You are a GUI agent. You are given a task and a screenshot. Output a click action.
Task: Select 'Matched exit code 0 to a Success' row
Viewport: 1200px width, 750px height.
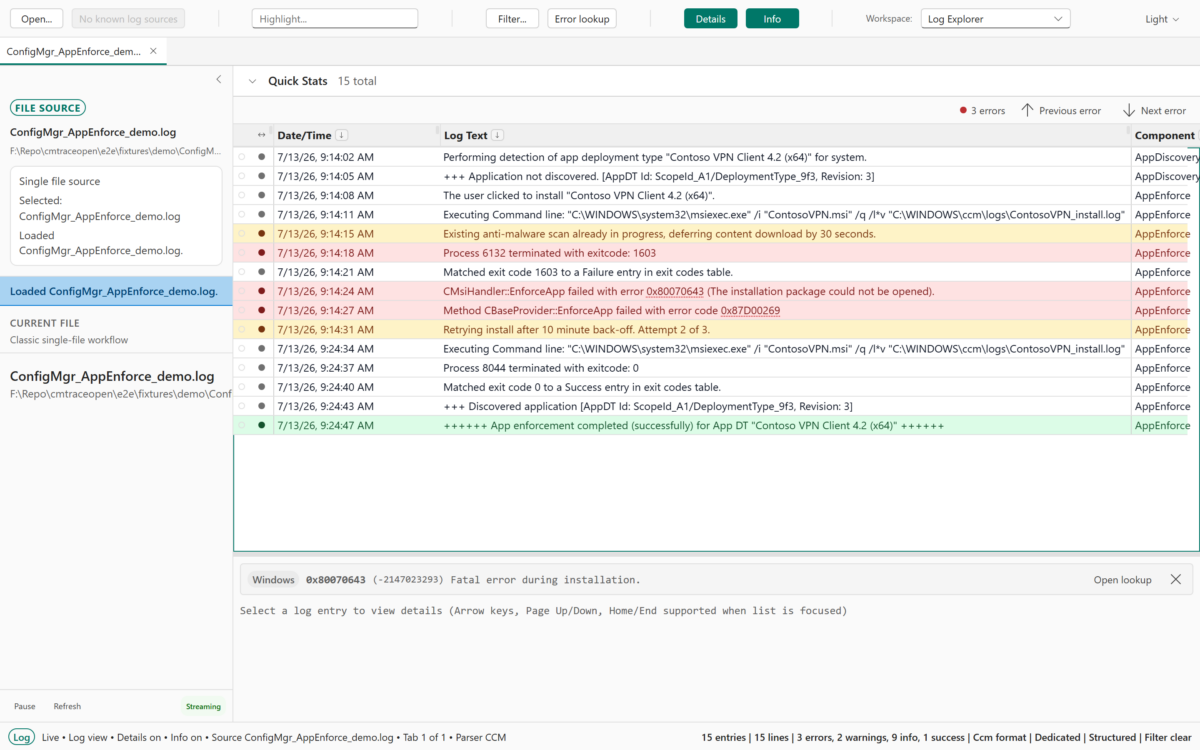(x=716, y=387)
